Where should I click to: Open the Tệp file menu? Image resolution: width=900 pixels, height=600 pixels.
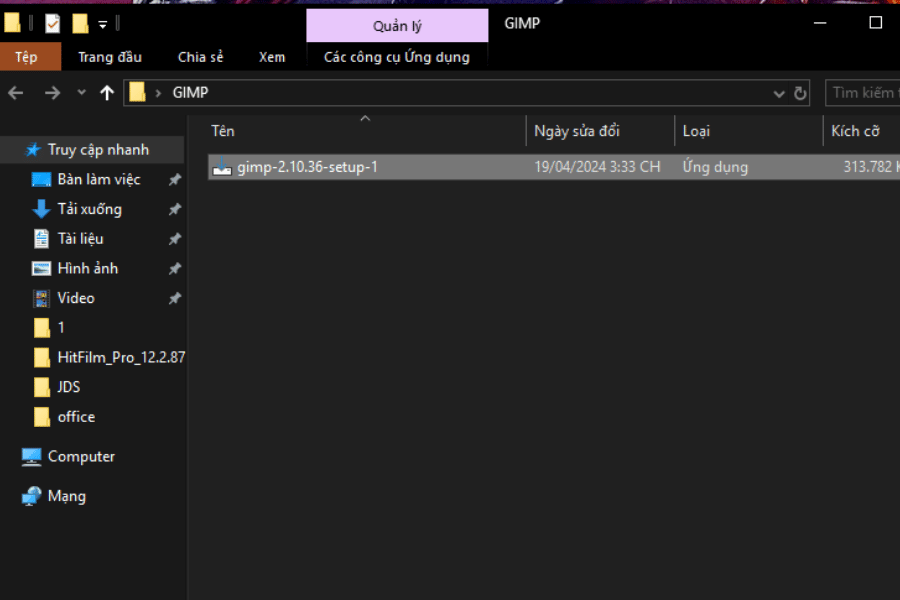pyautogui.click(x=26, y=57)
